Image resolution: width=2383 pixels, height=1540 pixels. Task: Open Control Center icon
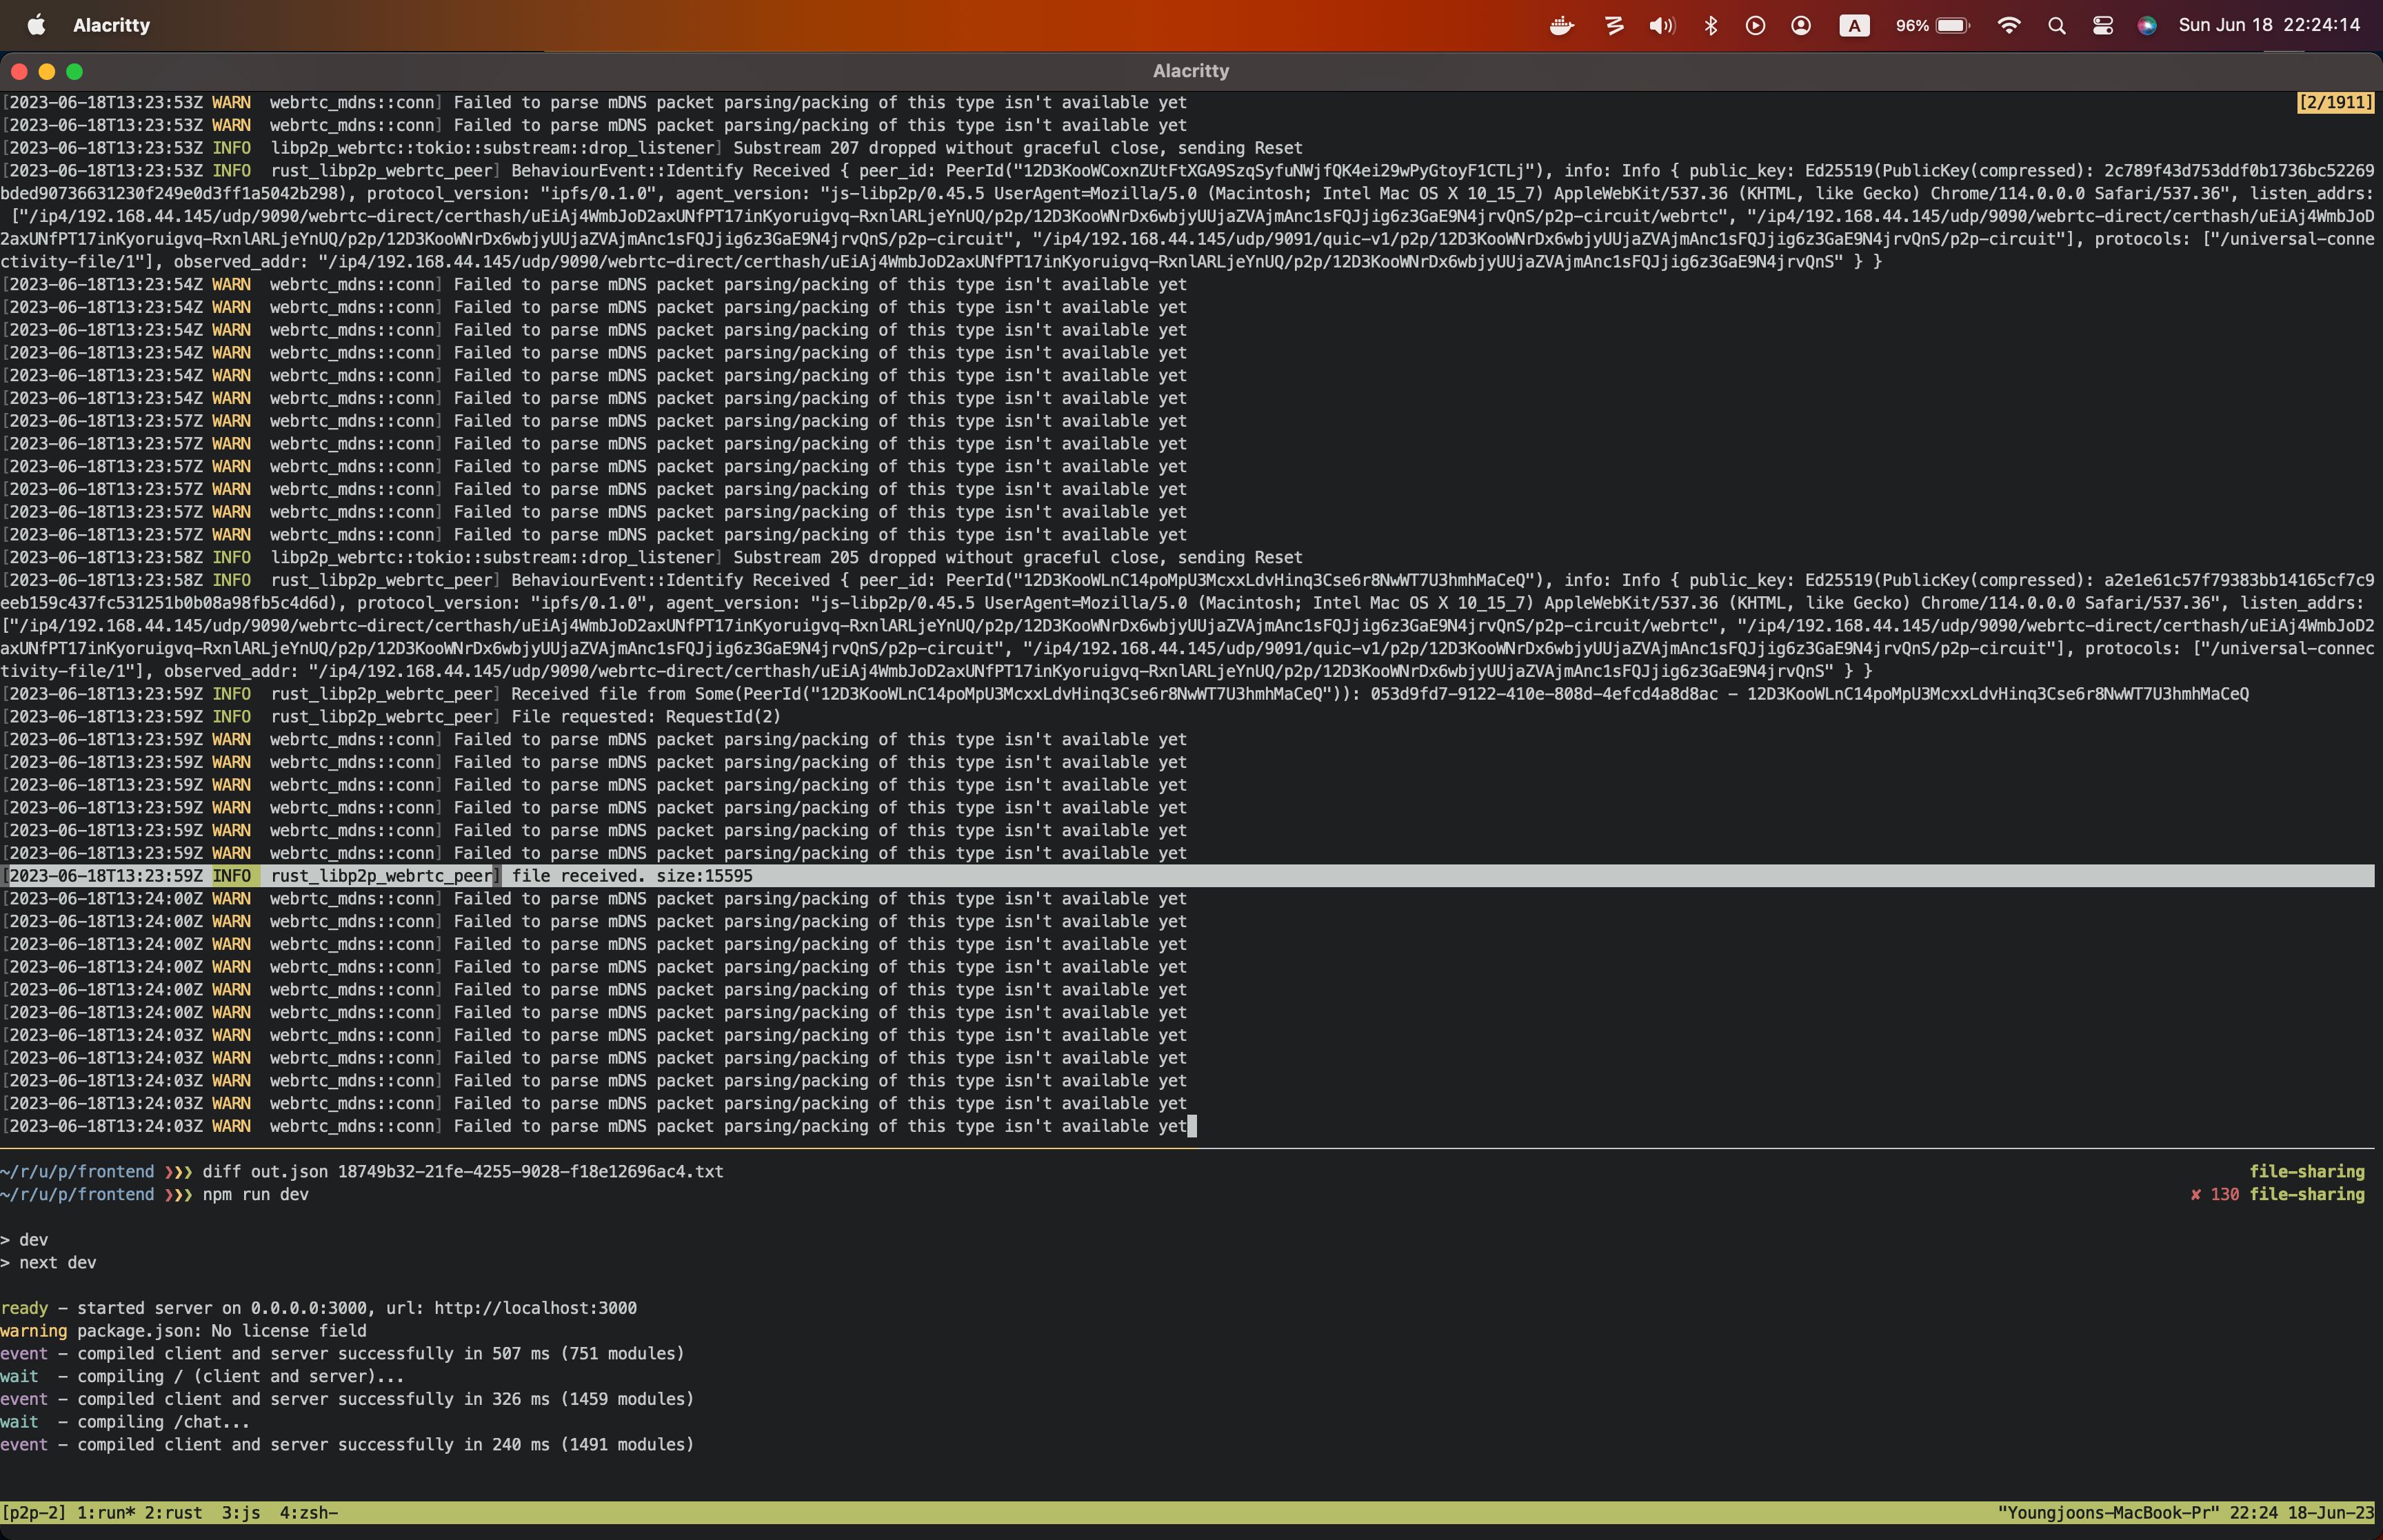pos(2102,26)
